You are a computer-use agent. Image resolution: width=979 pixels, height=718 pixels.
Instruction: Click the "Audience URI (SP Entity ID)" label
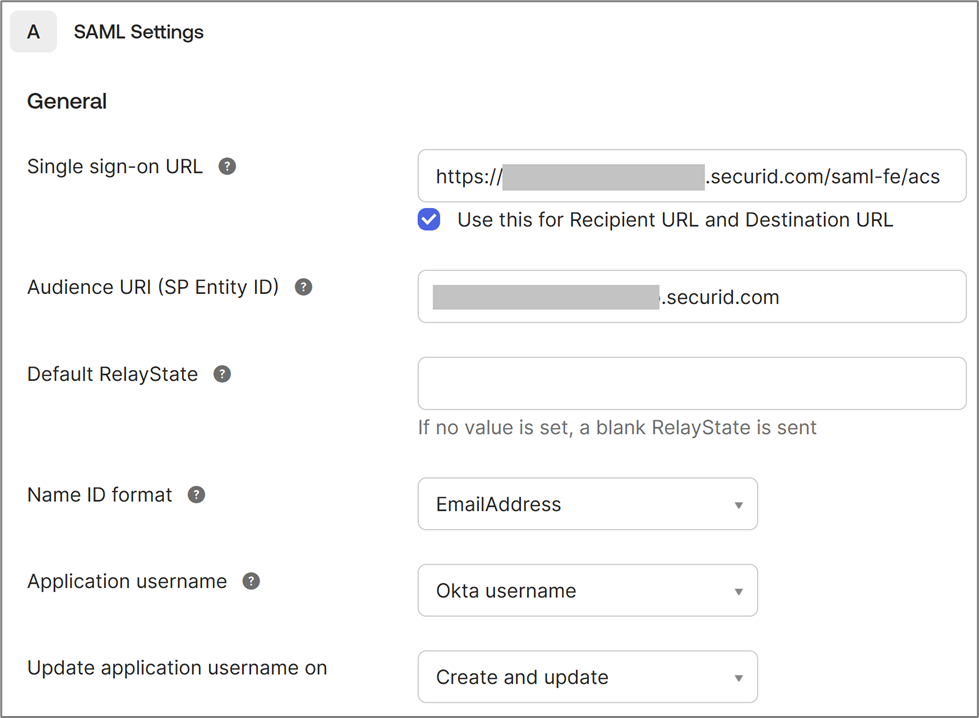coord(153,287)
